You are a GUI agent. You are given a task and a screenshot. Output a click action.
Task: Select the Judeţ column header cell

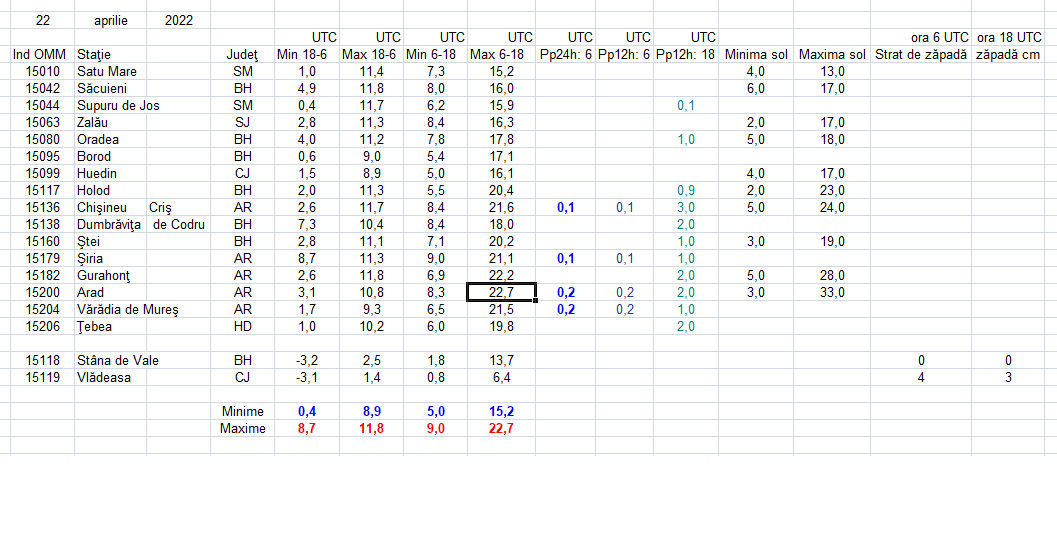coord(243,55)
